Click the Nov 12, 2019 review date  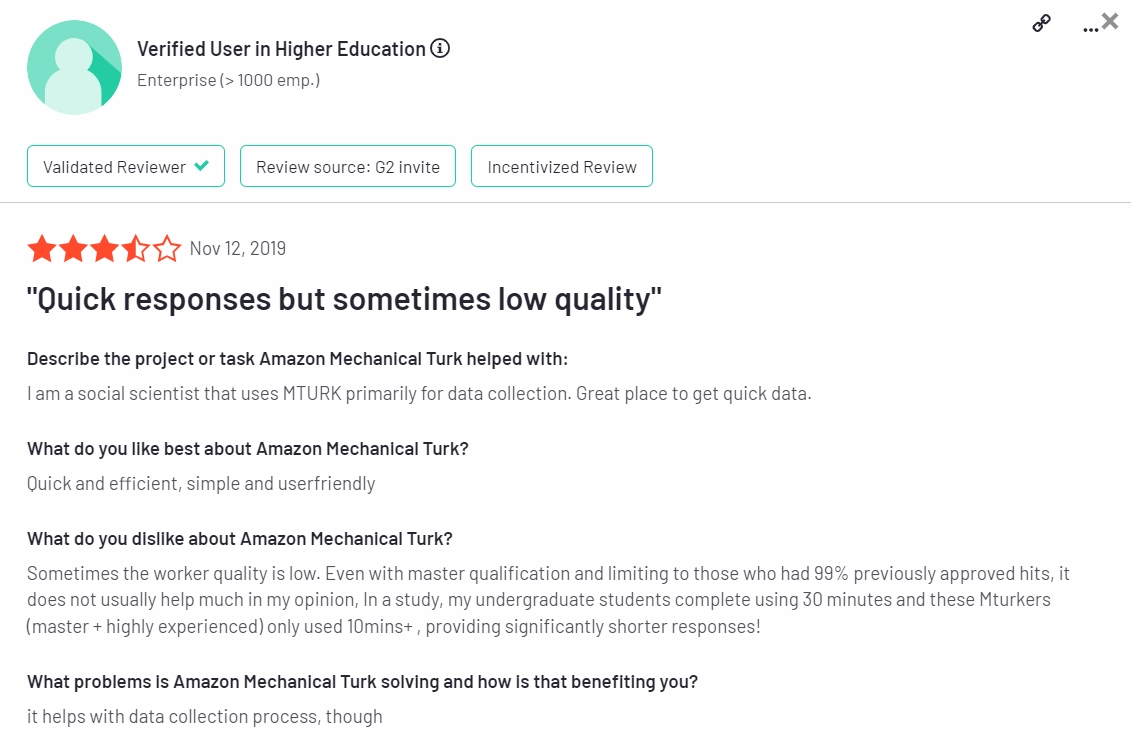(238, 248)
